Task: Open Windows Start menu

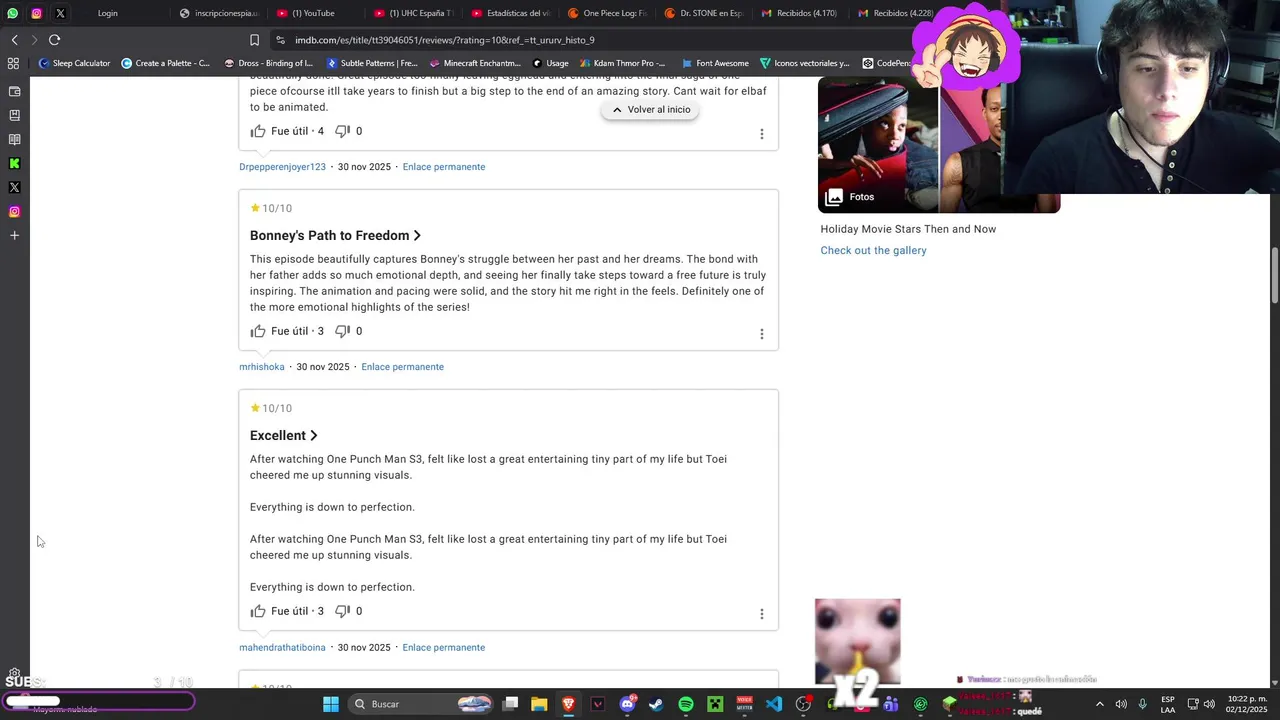Action: coord(331,704)
